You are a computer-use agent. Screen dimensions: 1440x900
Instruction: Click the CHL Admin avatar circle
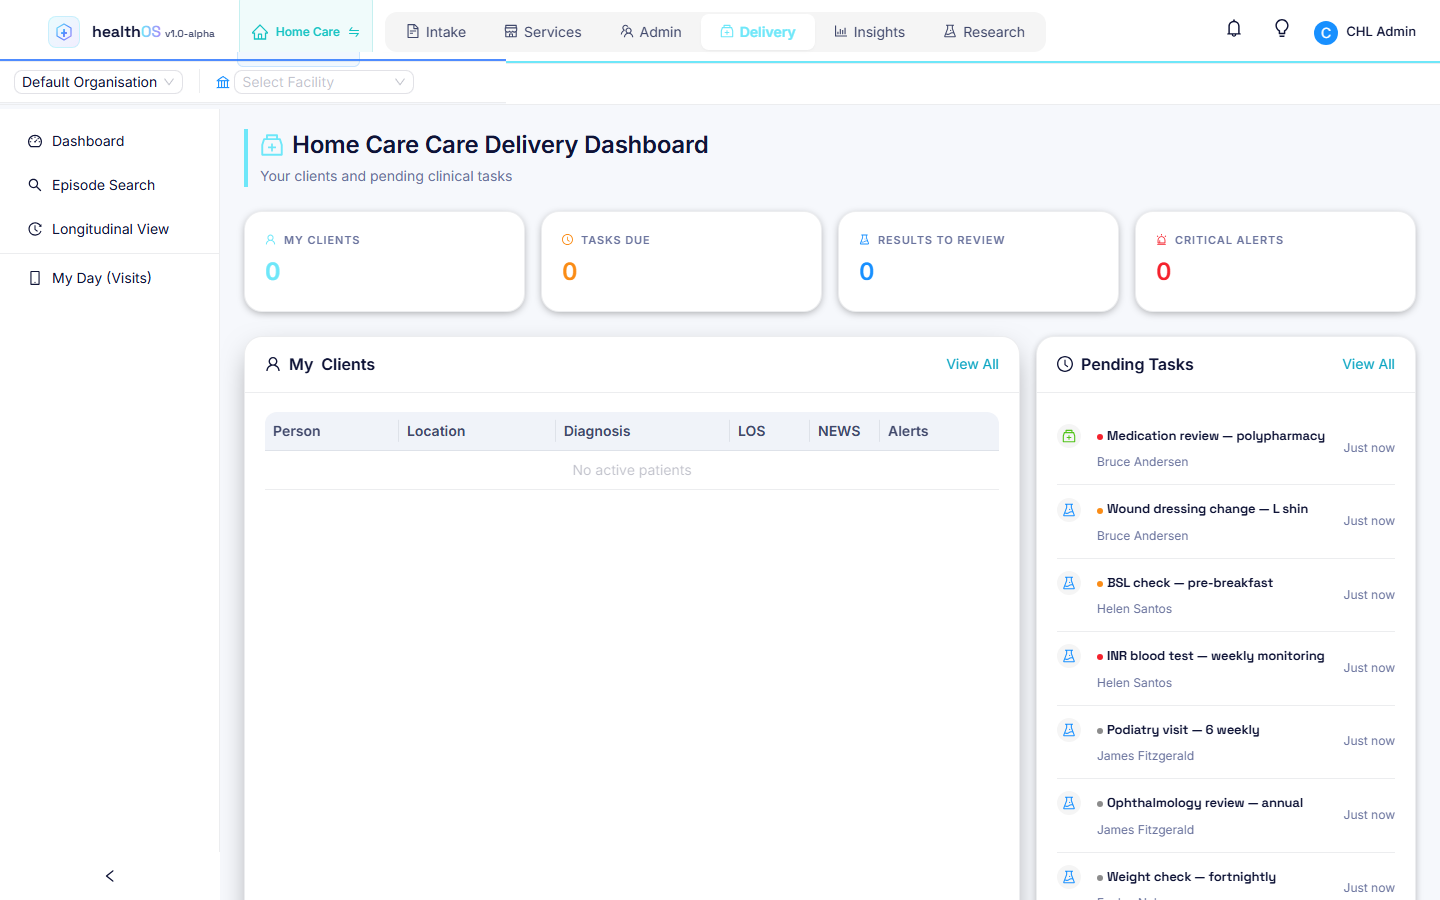pos(1326,33)
